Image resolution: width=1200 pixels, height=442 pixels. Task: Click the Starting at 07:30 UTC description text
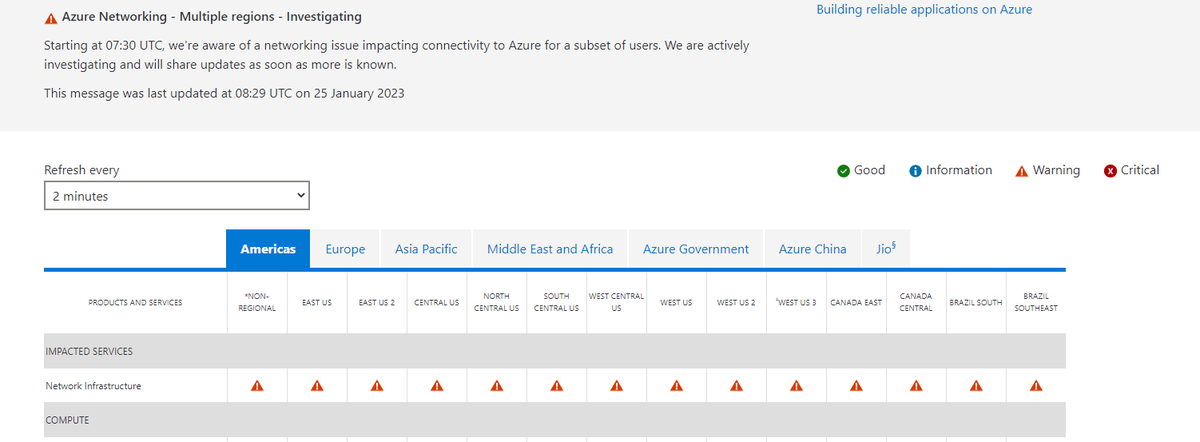[x=397, y=55]
